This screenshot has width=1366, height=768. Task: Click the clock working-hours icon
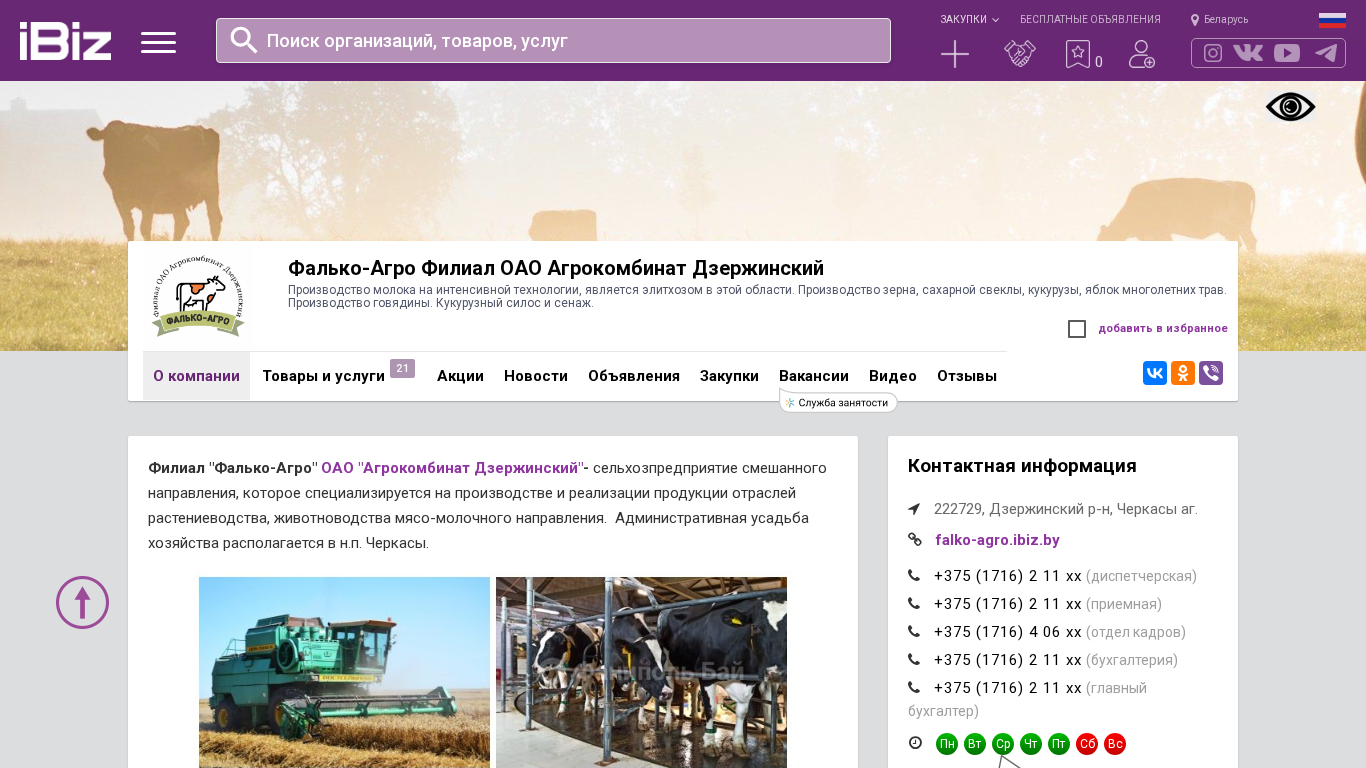click(915, 743)
